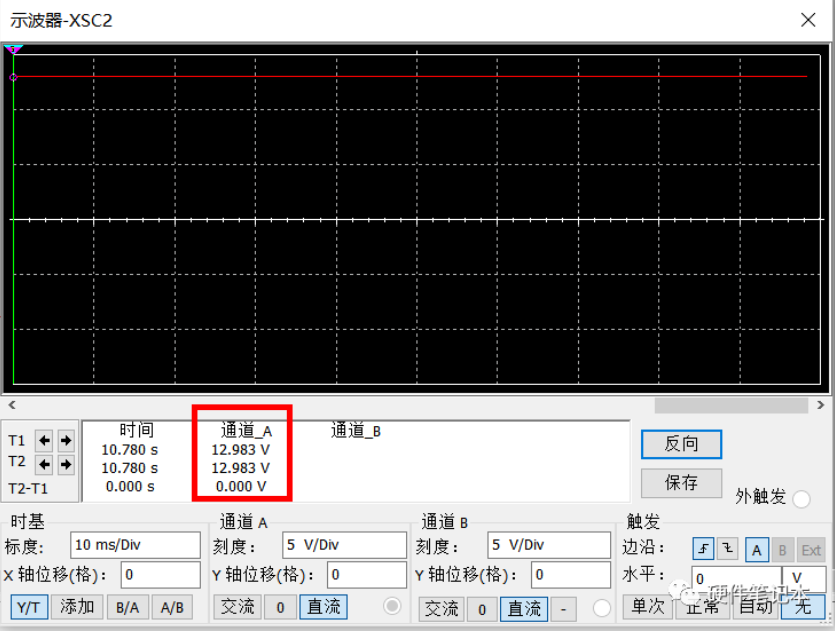835x632 pixels.
Task: Select channel A terminal radio button
Action: 393,606
